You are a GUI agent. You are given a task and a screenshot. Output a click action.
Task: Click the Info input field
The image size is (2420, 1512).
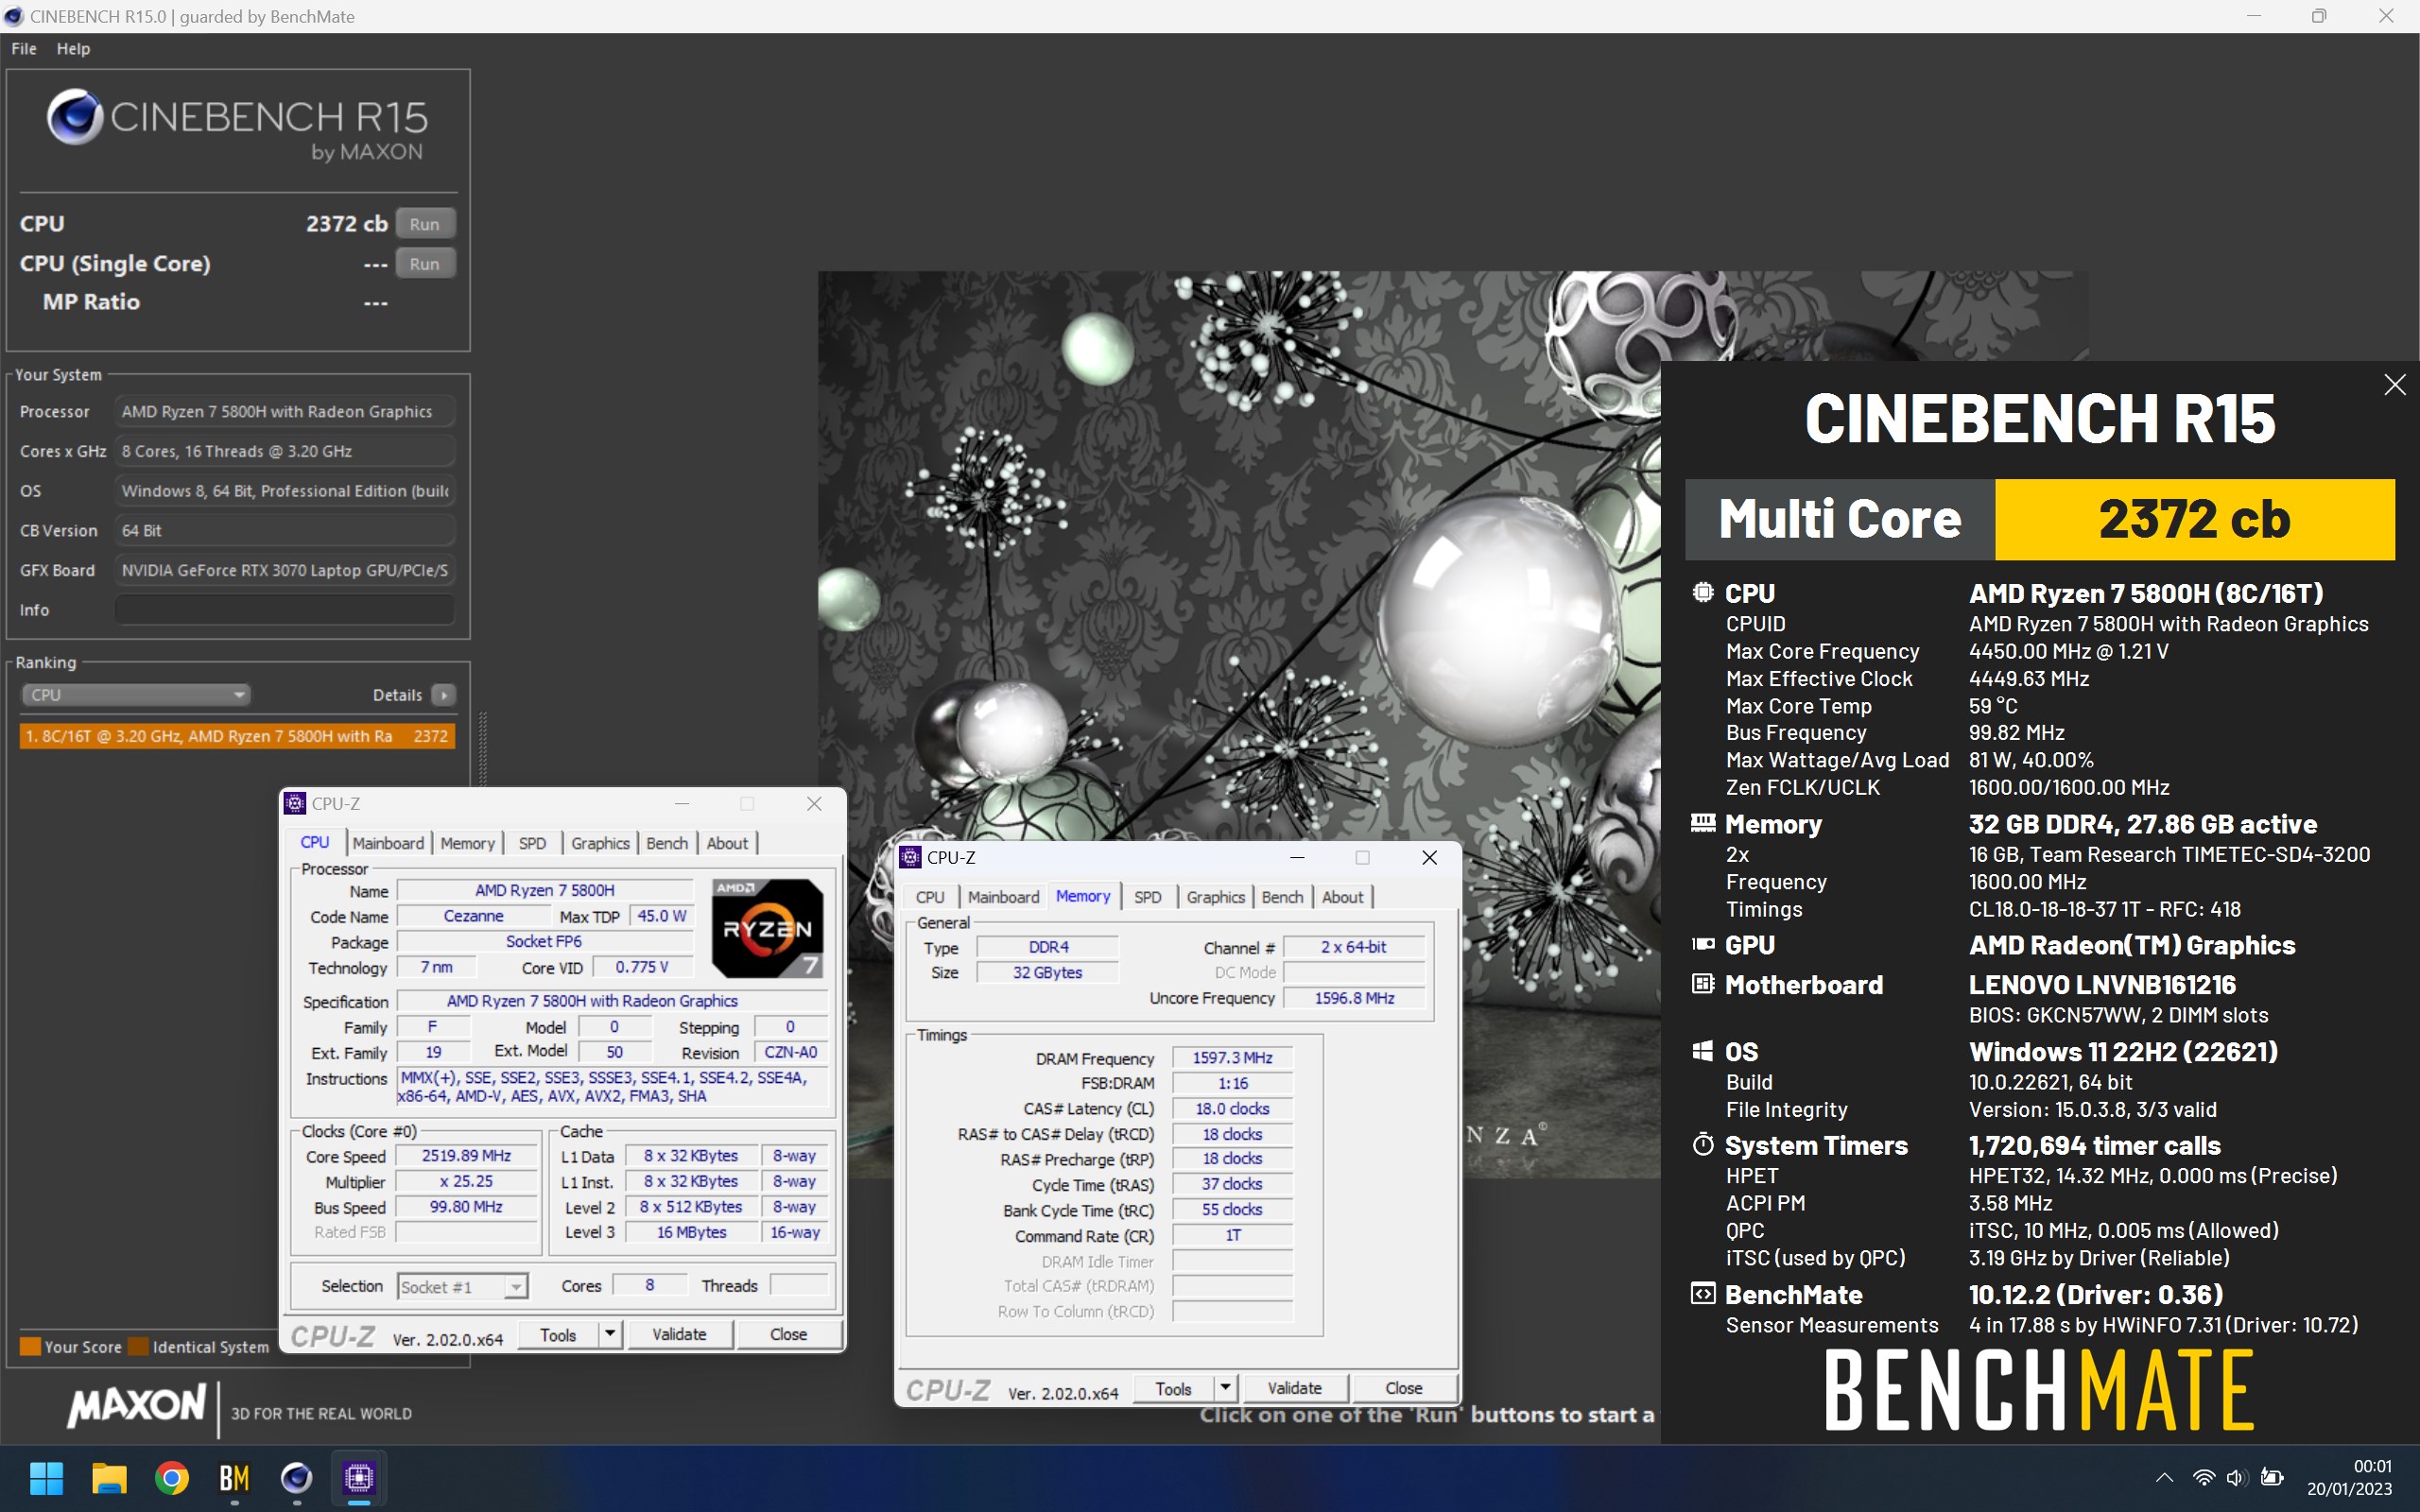click(x=284, y=609)
